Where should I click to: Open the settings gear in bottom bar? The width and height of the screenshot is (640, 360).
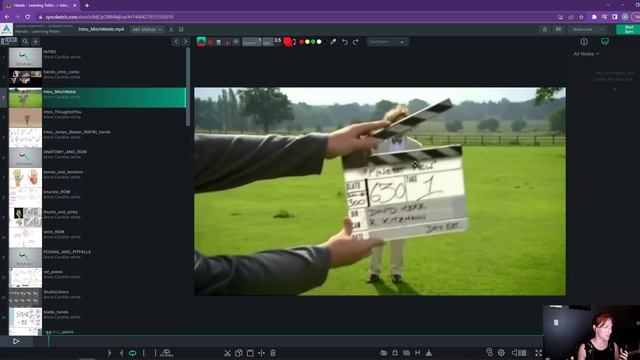point(501,353)
